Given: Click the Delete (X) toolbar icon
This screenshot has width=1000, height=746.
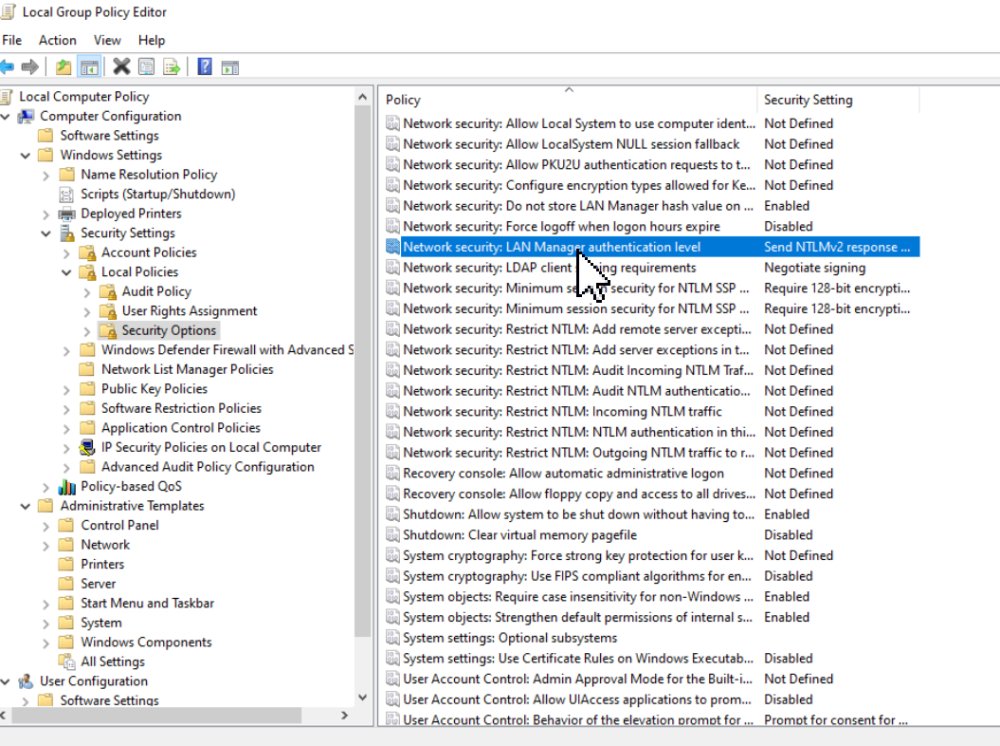Looking at the screenshot, I should (x=121, y=66).
